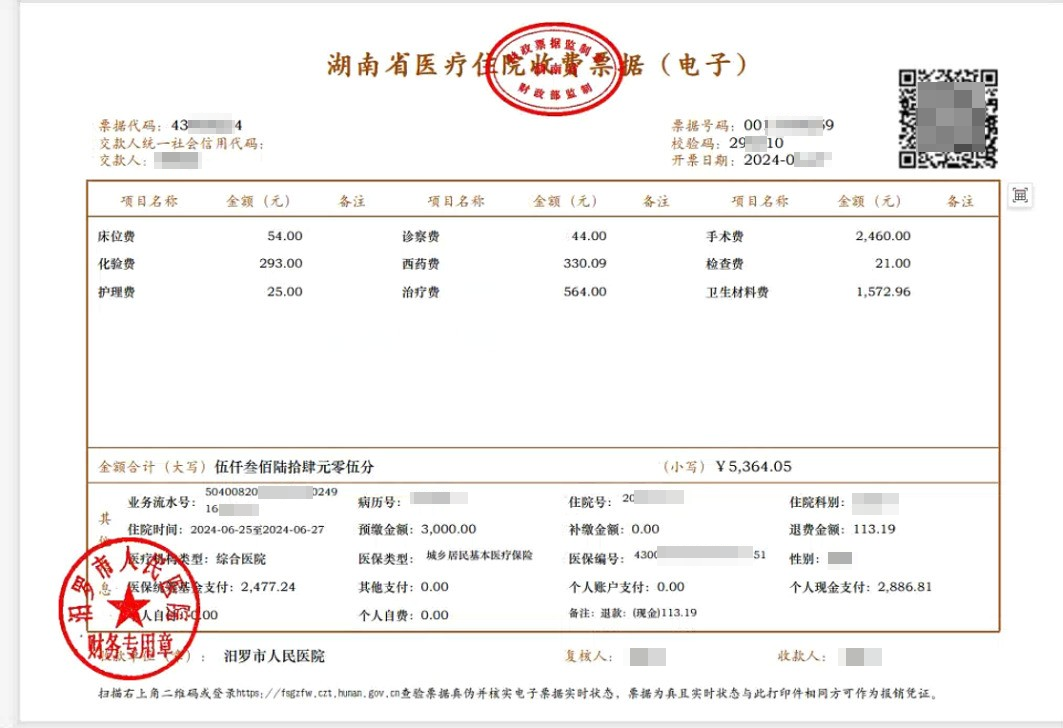Select the amount 564.00

(x=585, y=291)
